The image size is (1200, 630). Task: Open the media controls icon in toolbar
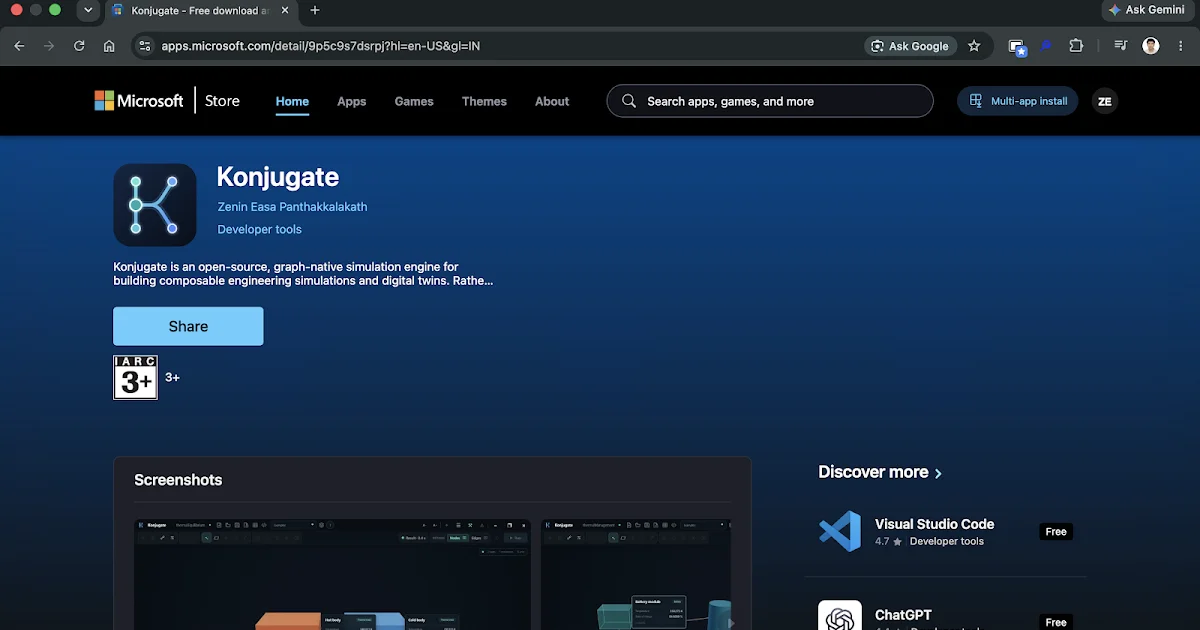coord(1120,46)
